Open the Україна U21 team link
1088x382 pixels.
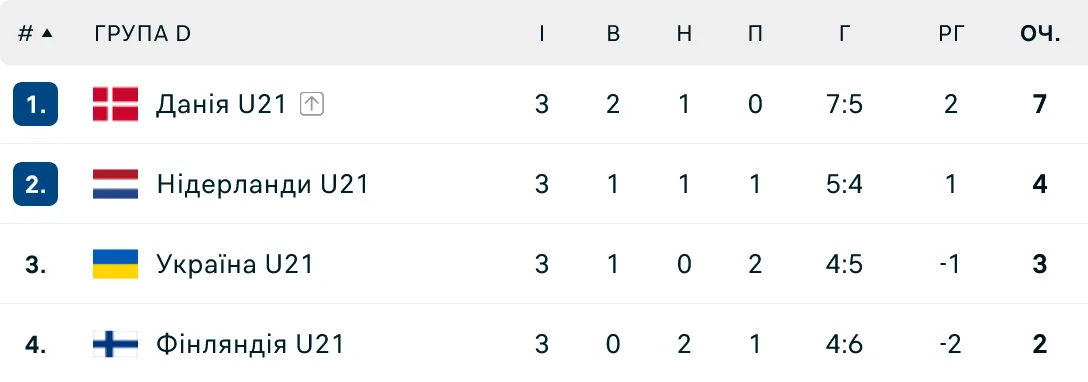pyautogui.click(x=235, y=264)
